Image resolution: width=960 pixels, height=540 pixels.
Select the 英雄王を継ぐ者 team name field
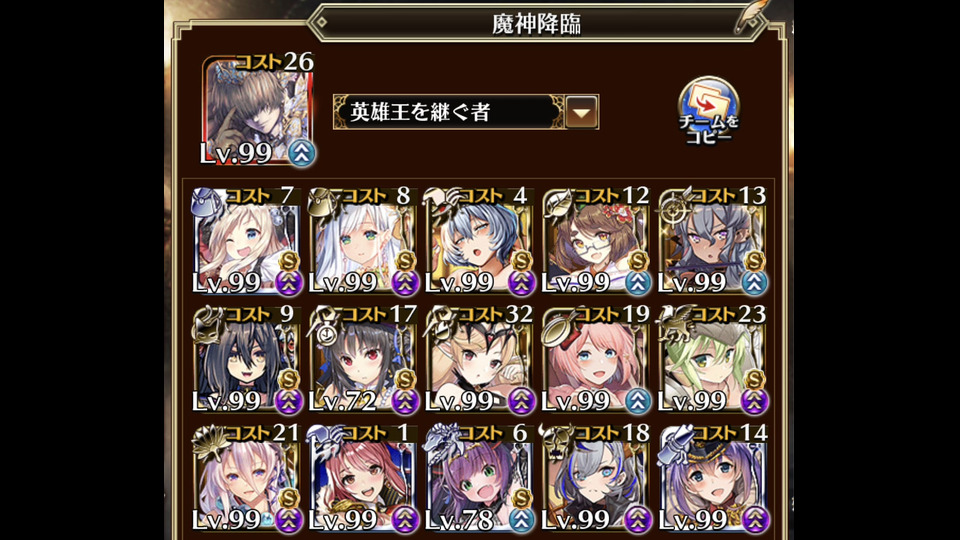tap(450, 112)
